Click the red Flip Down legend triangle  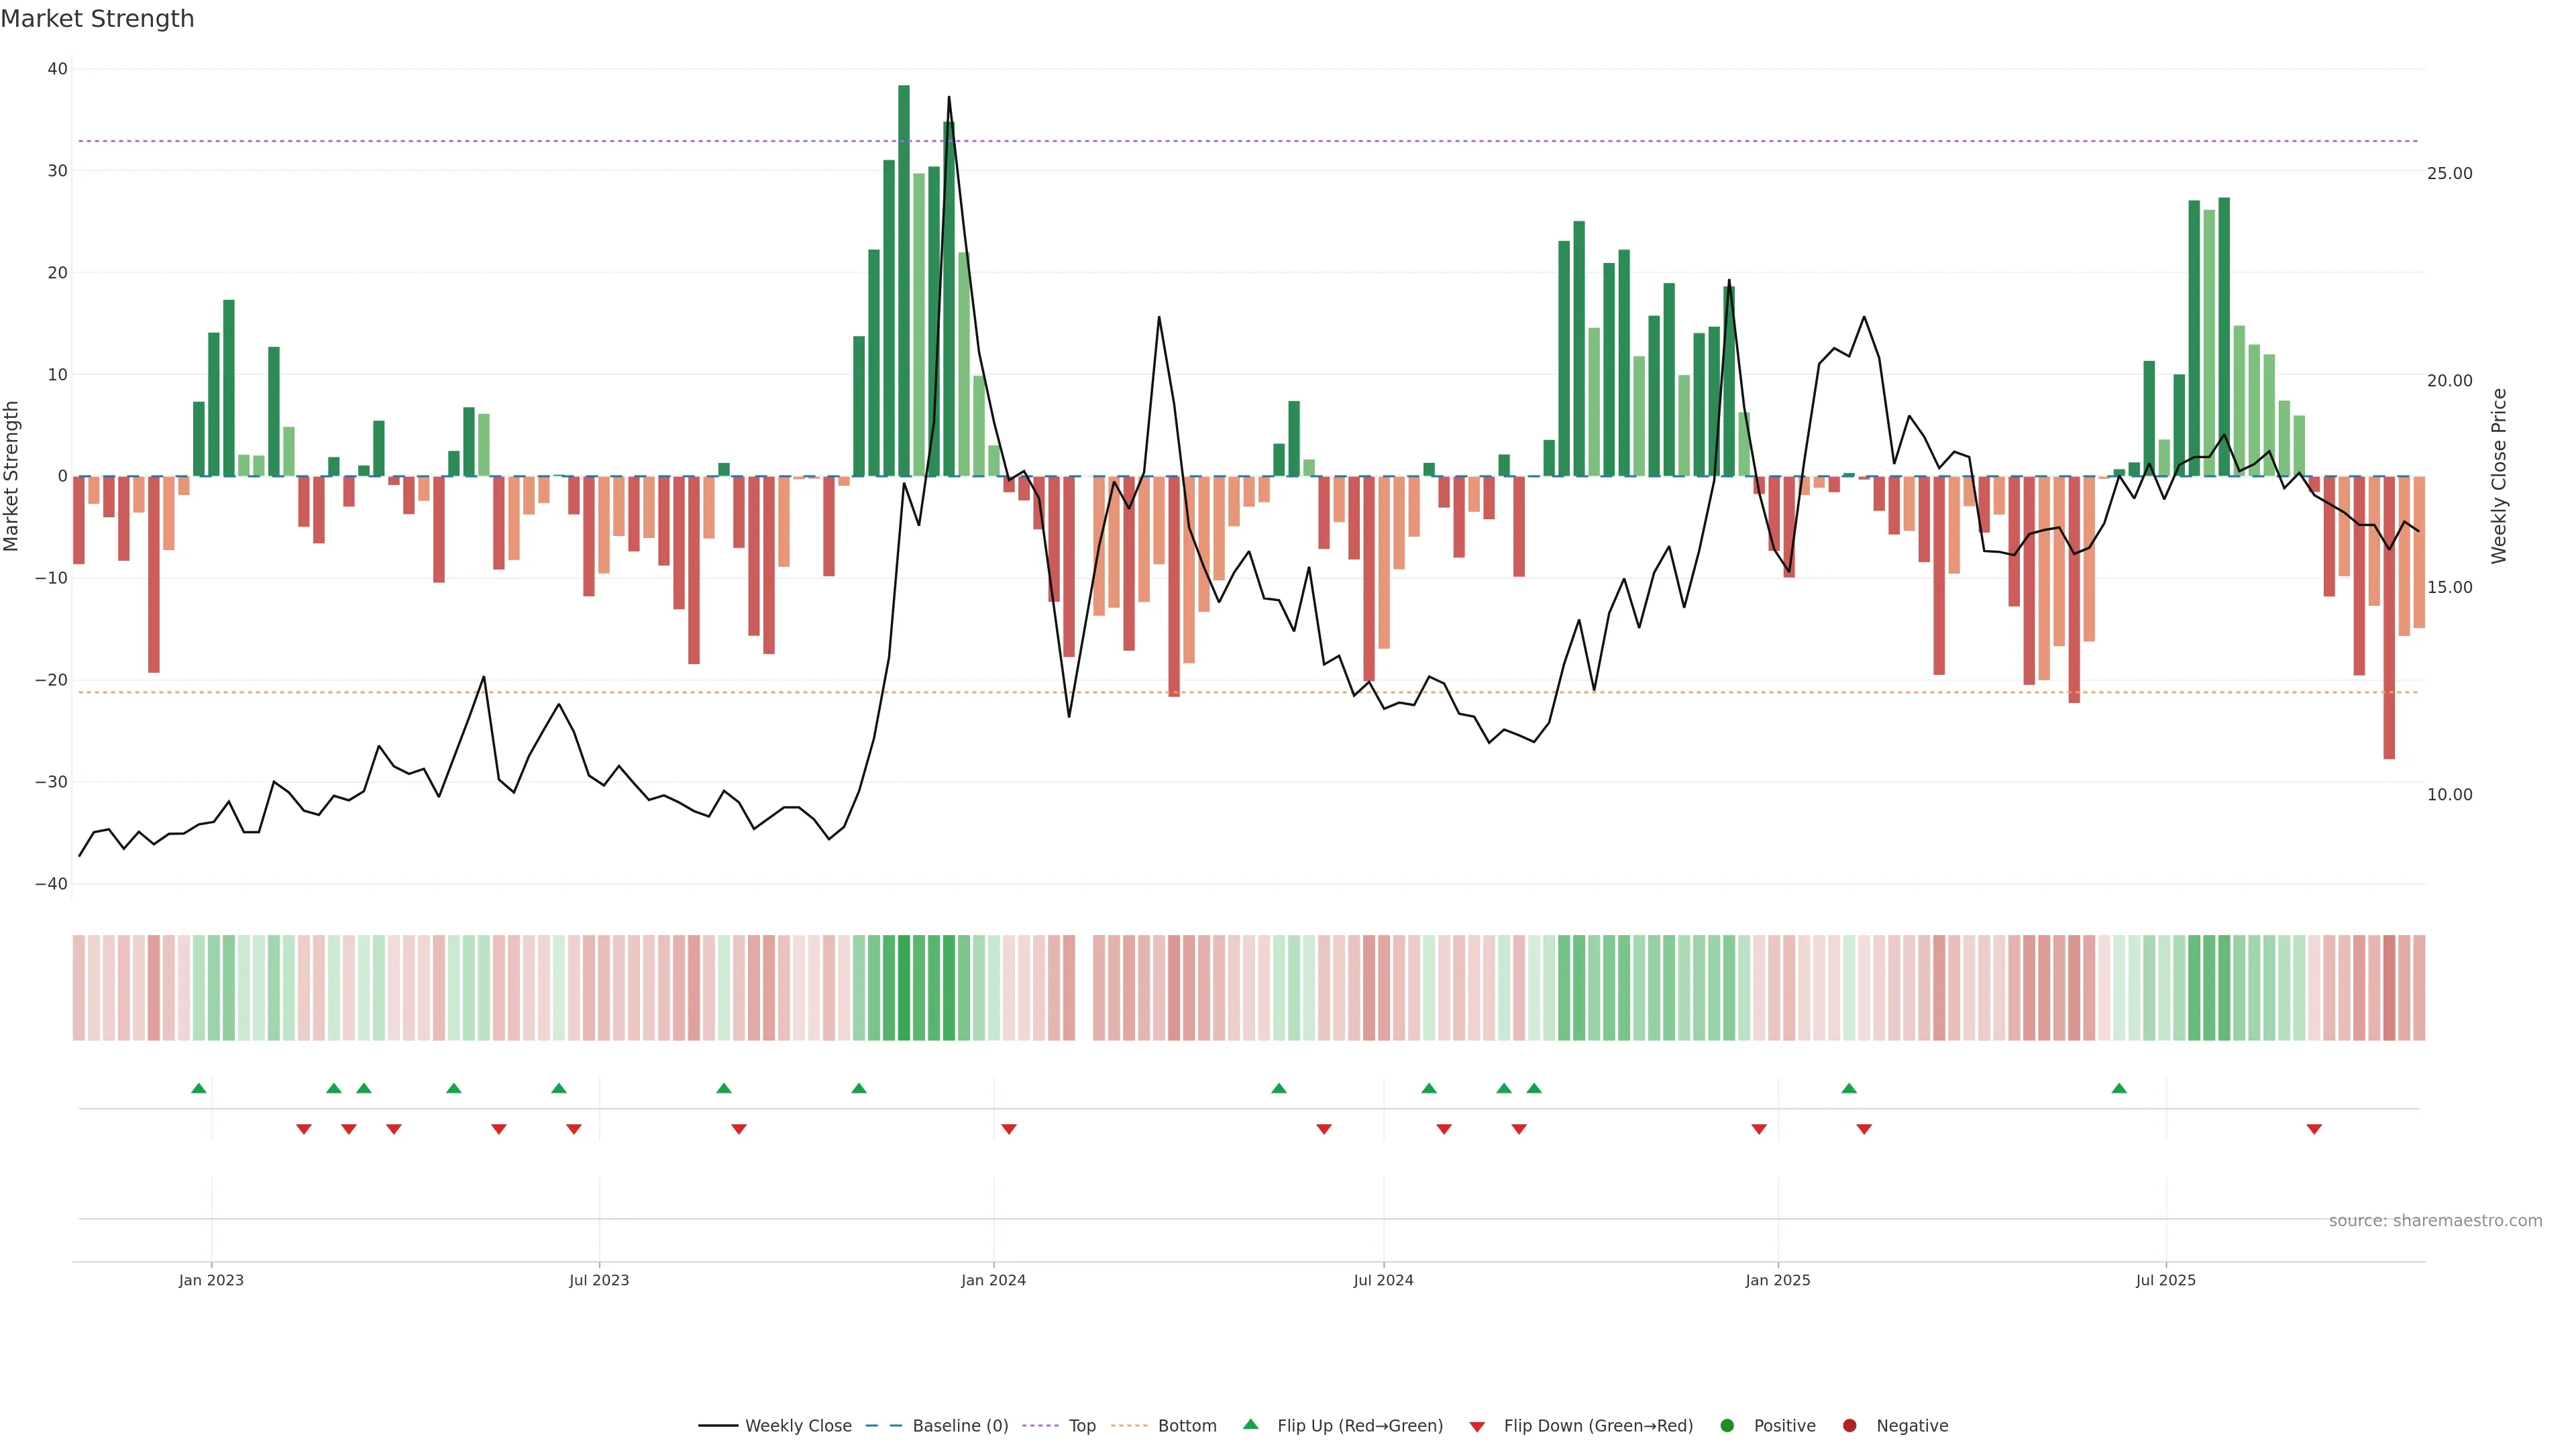[1477, 1426]
